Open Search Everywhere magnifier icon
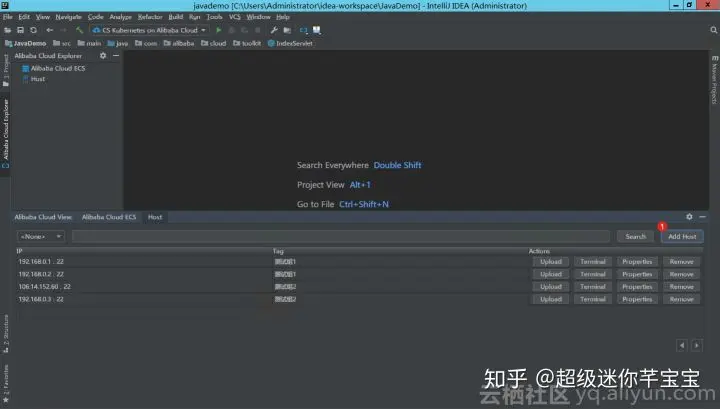The image size is (720, 409). [714, 30]
